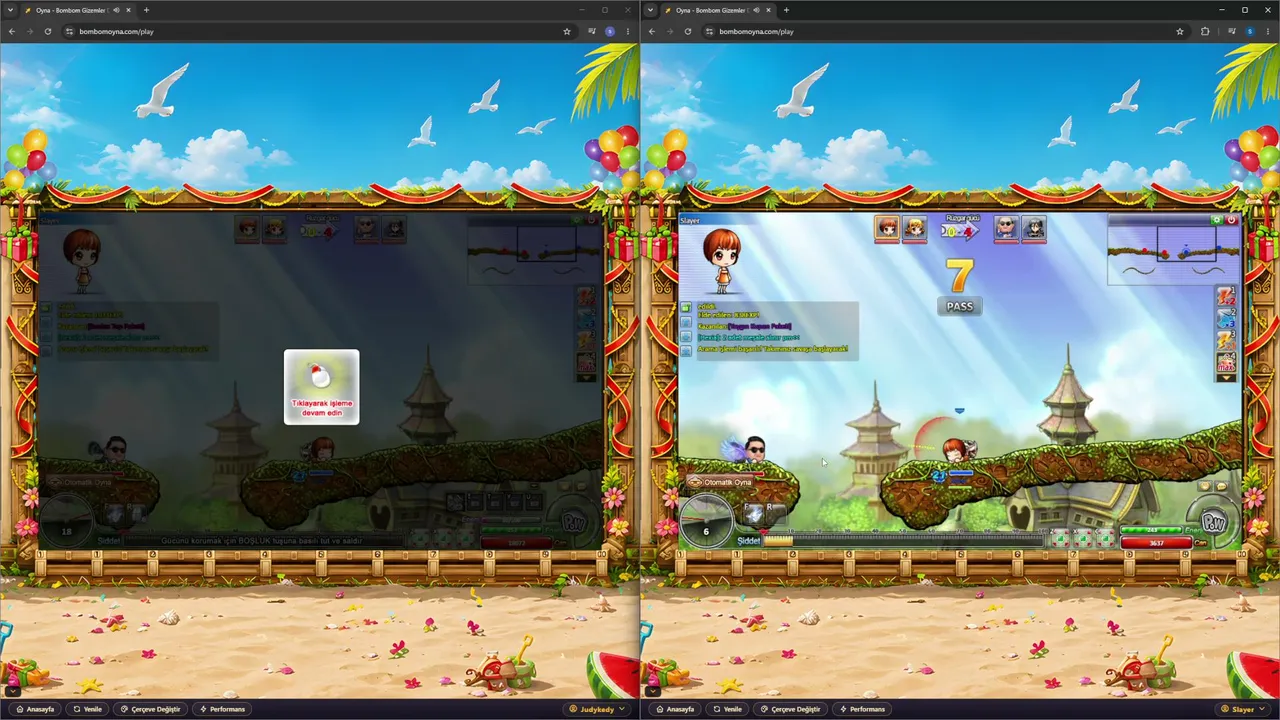
Task: Bookmark this page in left browser
Action: tap(567, 31)
